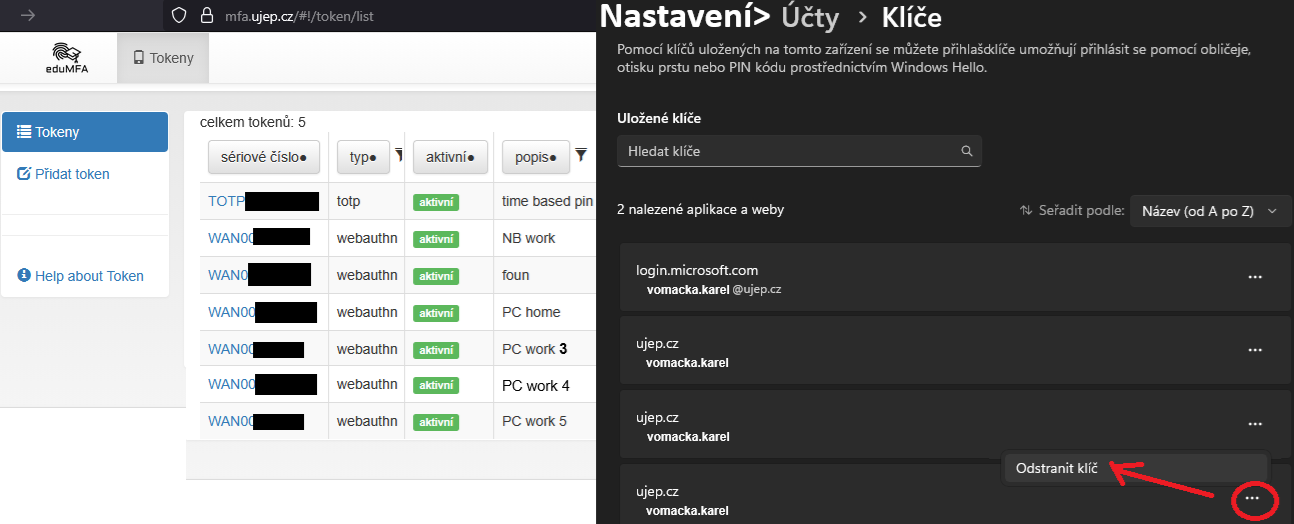Sort tokens by the aktivní column header
Image resolution: width=1294 pixels, height=524 pixels.
pos(449,157)
